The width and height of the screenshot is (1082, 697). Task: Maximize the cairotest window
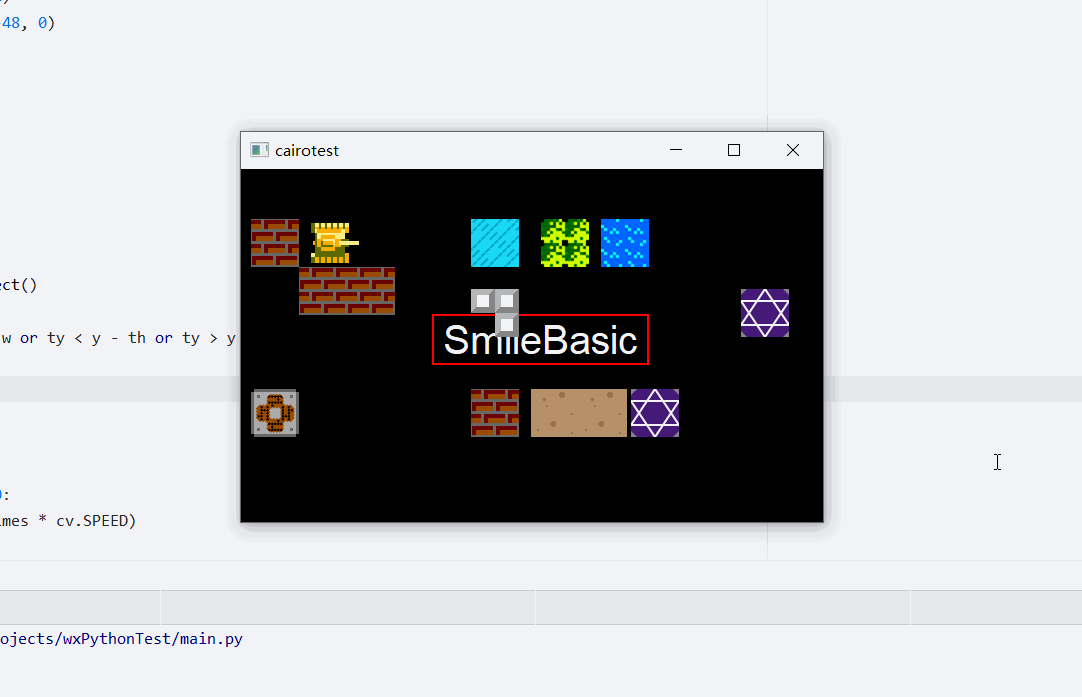734,150
